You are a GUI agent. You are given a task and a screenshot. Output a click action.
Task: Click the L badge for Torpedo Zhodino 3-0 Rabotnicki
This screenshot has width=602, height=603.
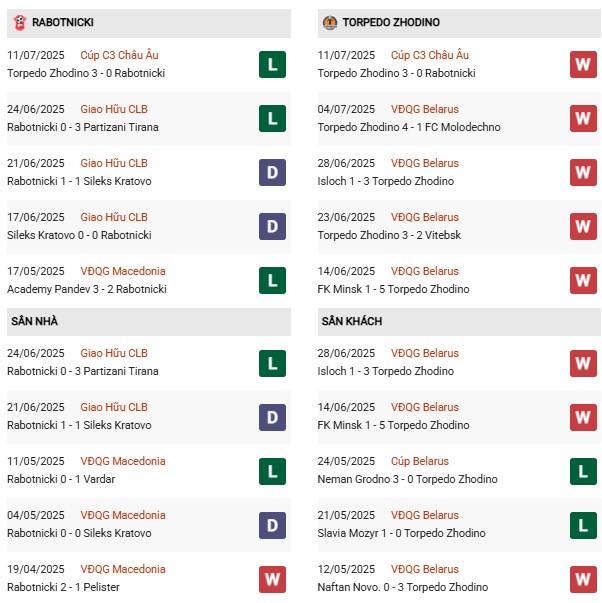tap(272, 65)
